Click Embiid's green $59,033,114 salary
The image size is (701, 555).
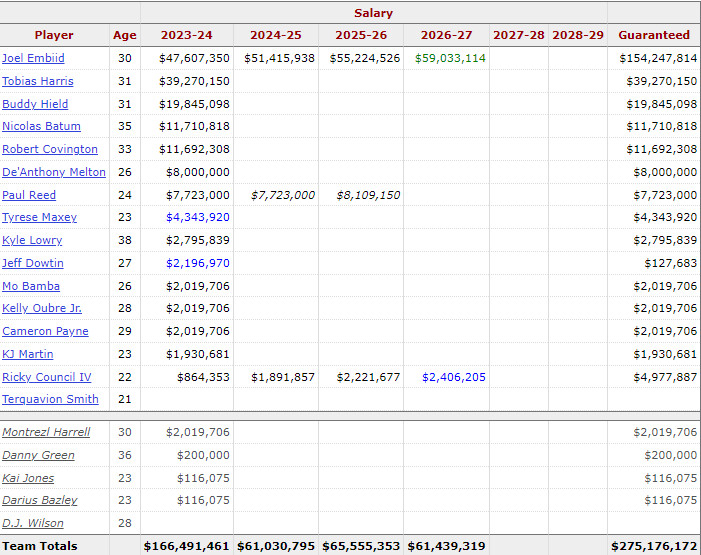[450, 58]
